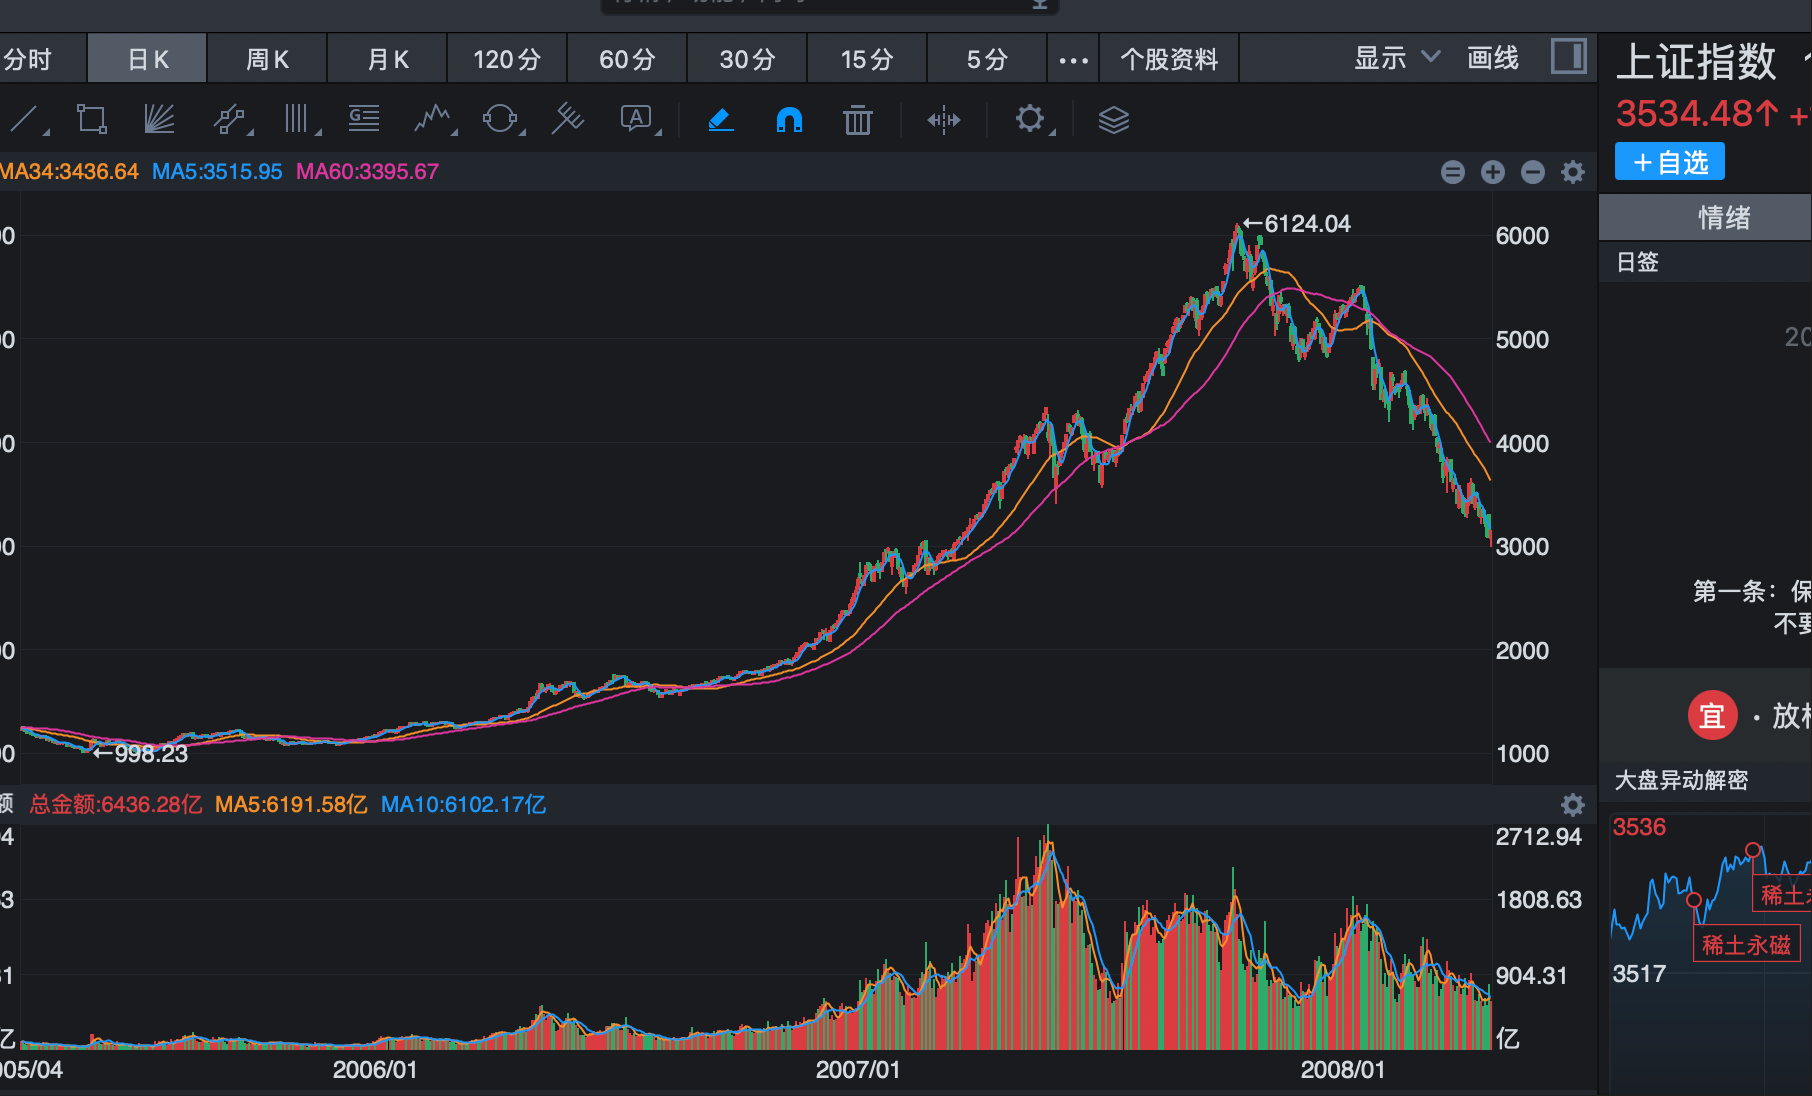Toggle the magnet snap mode
The height and width of the screenshot is (1096, 1812).
[x=789, y=120]
